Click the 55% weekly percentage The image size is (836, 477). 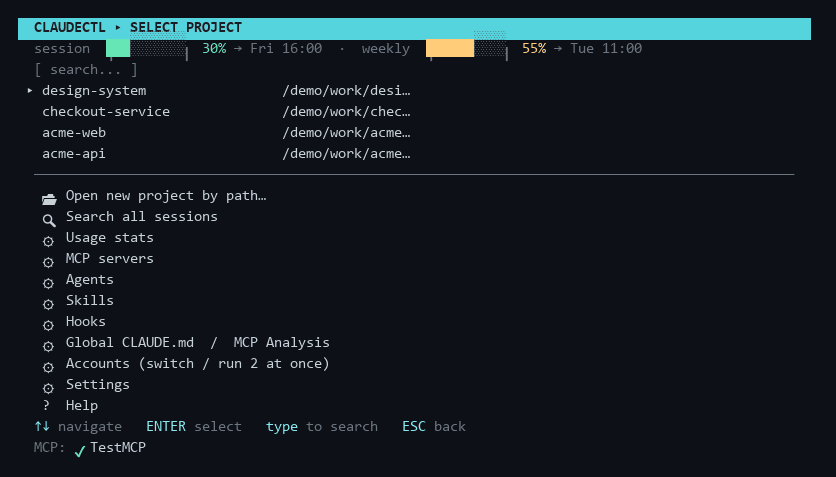pyautogui.click(x=534, y=48)
